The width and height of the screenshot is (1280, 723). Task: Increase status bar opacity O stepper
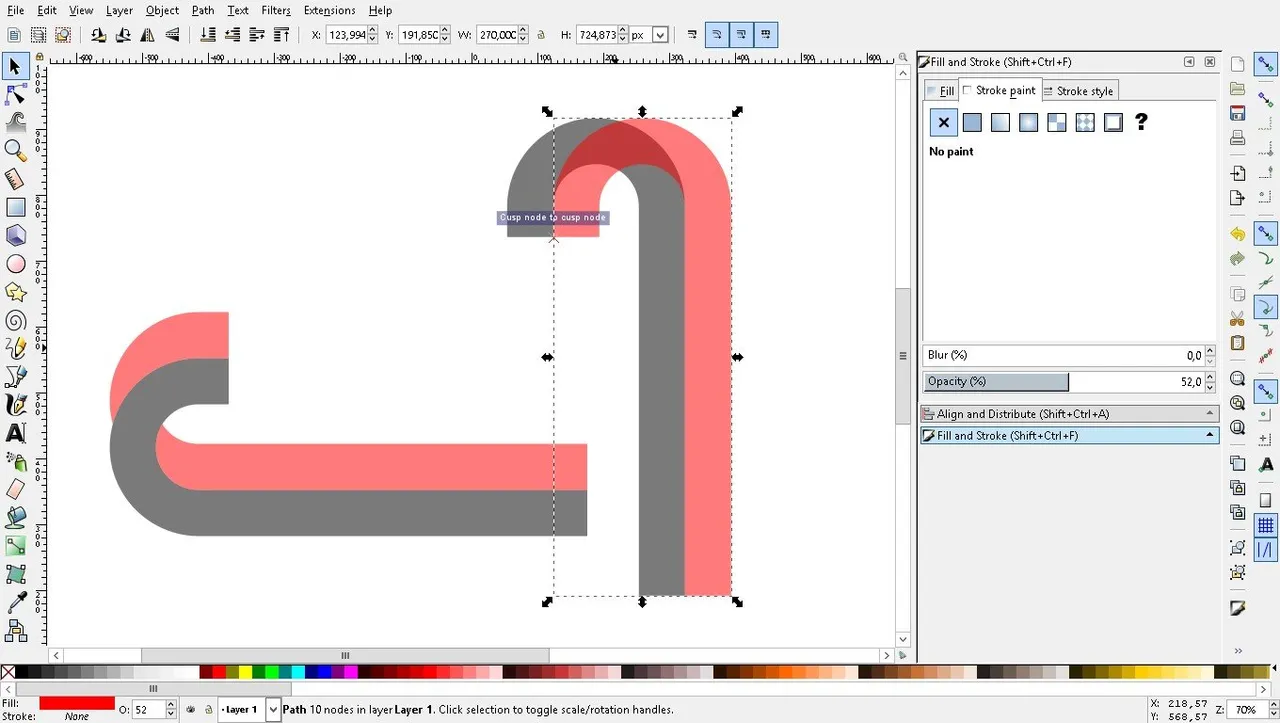point(171,705)
